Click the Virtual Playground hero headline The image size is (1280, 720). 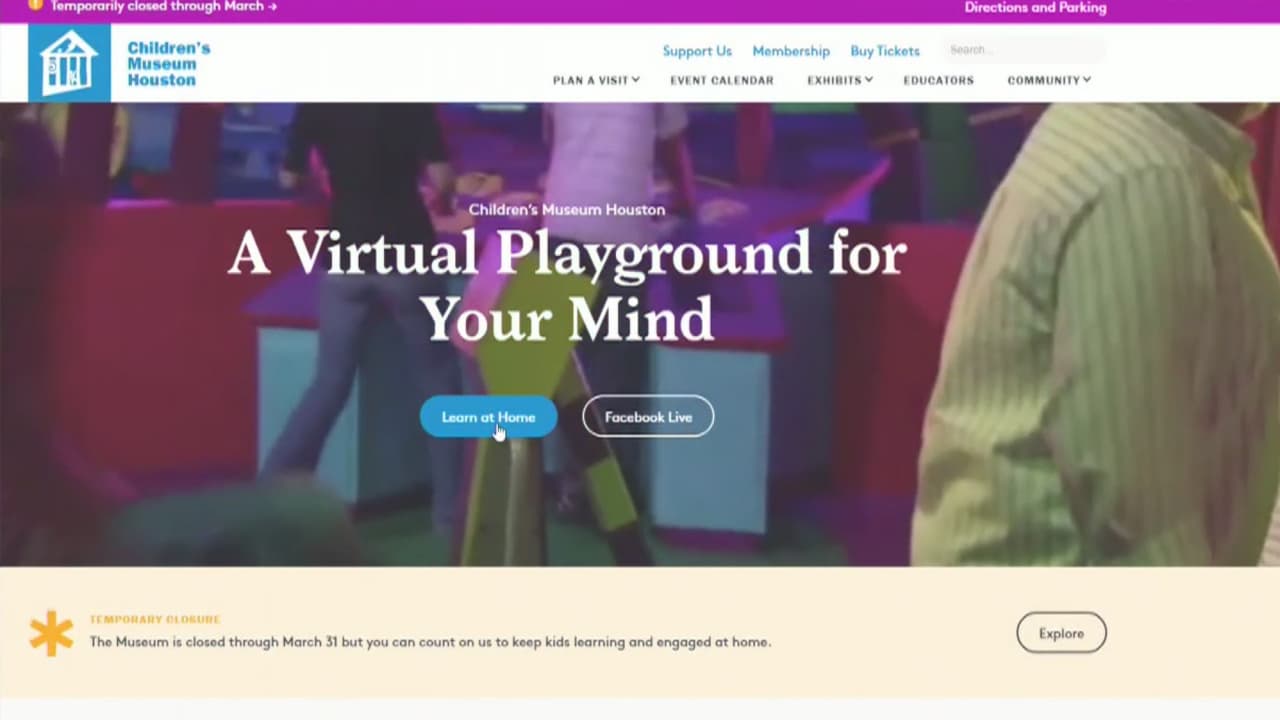(567, 285)
